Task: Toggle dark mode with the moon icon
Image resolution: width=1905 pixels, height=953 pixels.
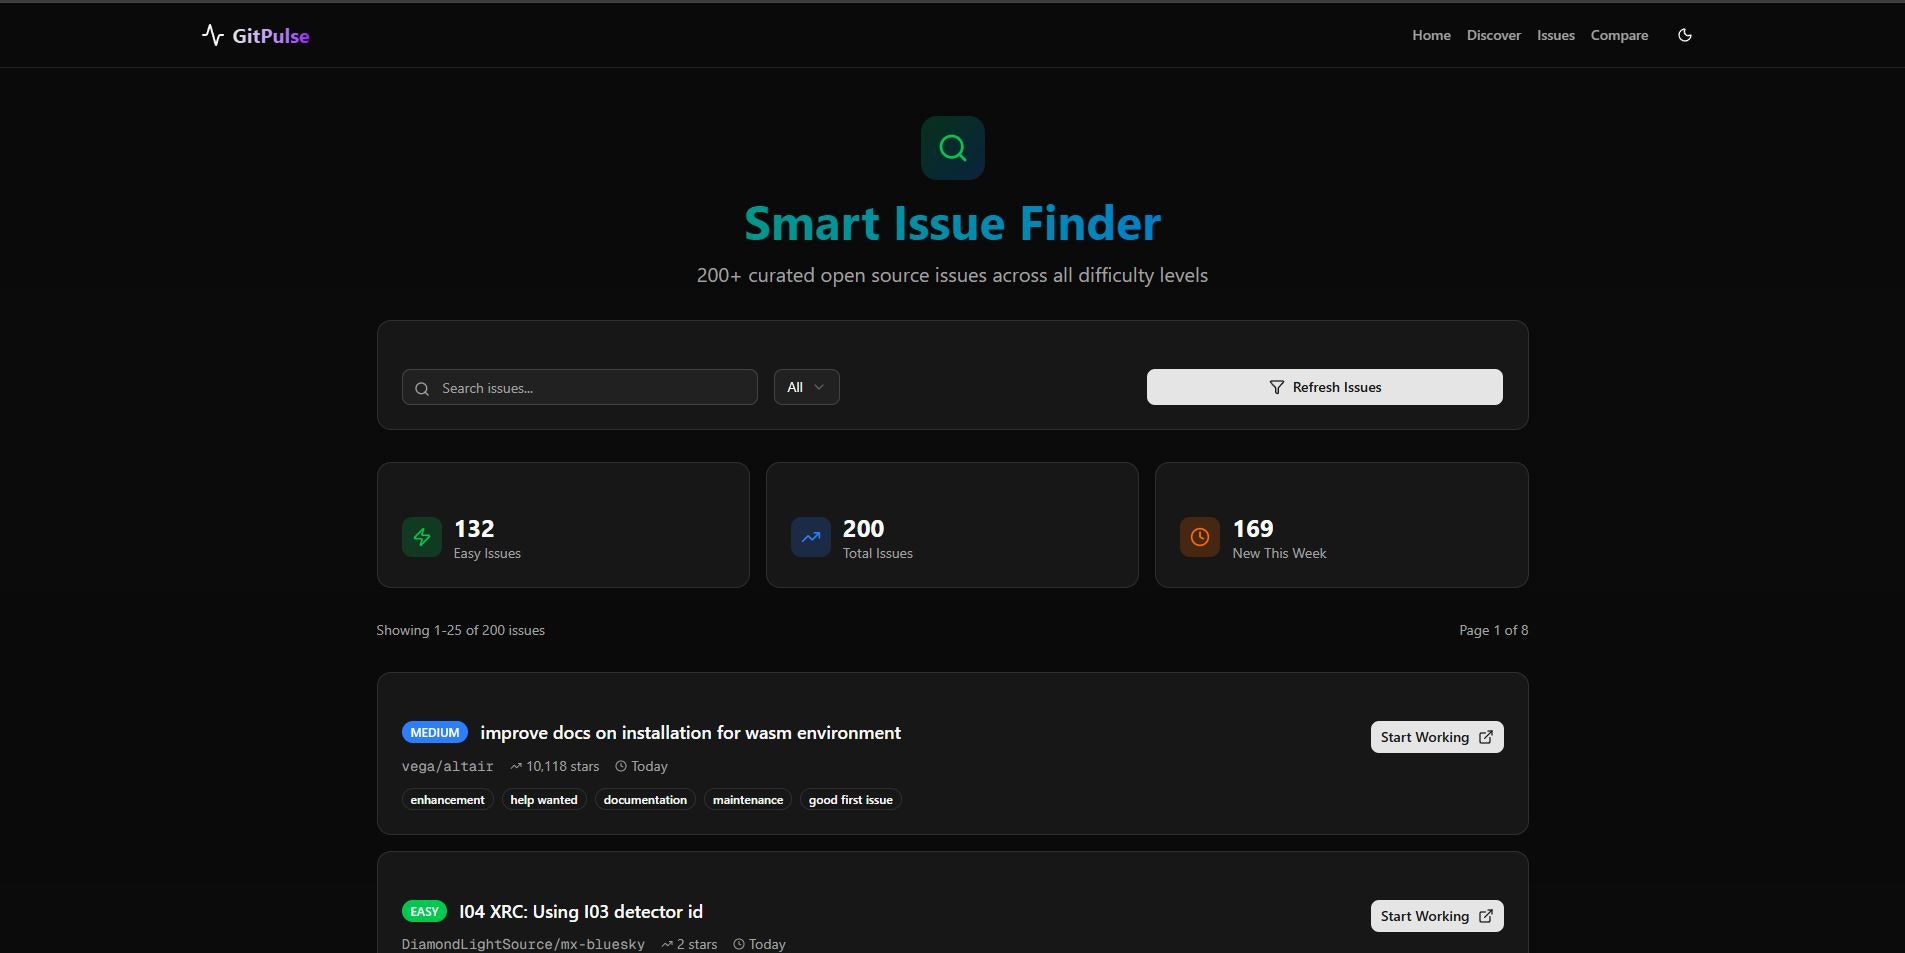Action: click(1685, 35)
